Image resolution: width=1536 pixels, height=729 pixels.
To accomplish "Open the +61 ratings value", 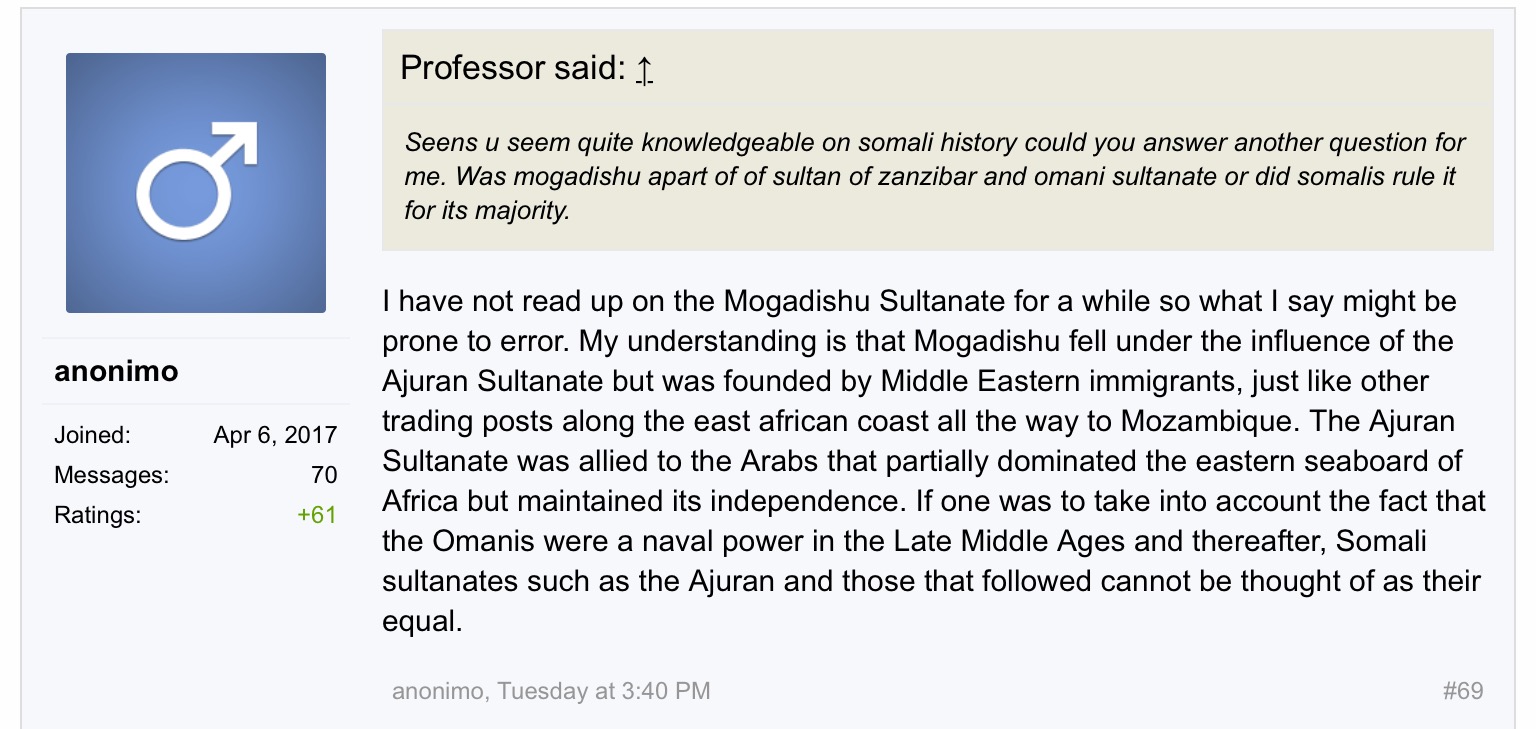I will pos(317,516).
